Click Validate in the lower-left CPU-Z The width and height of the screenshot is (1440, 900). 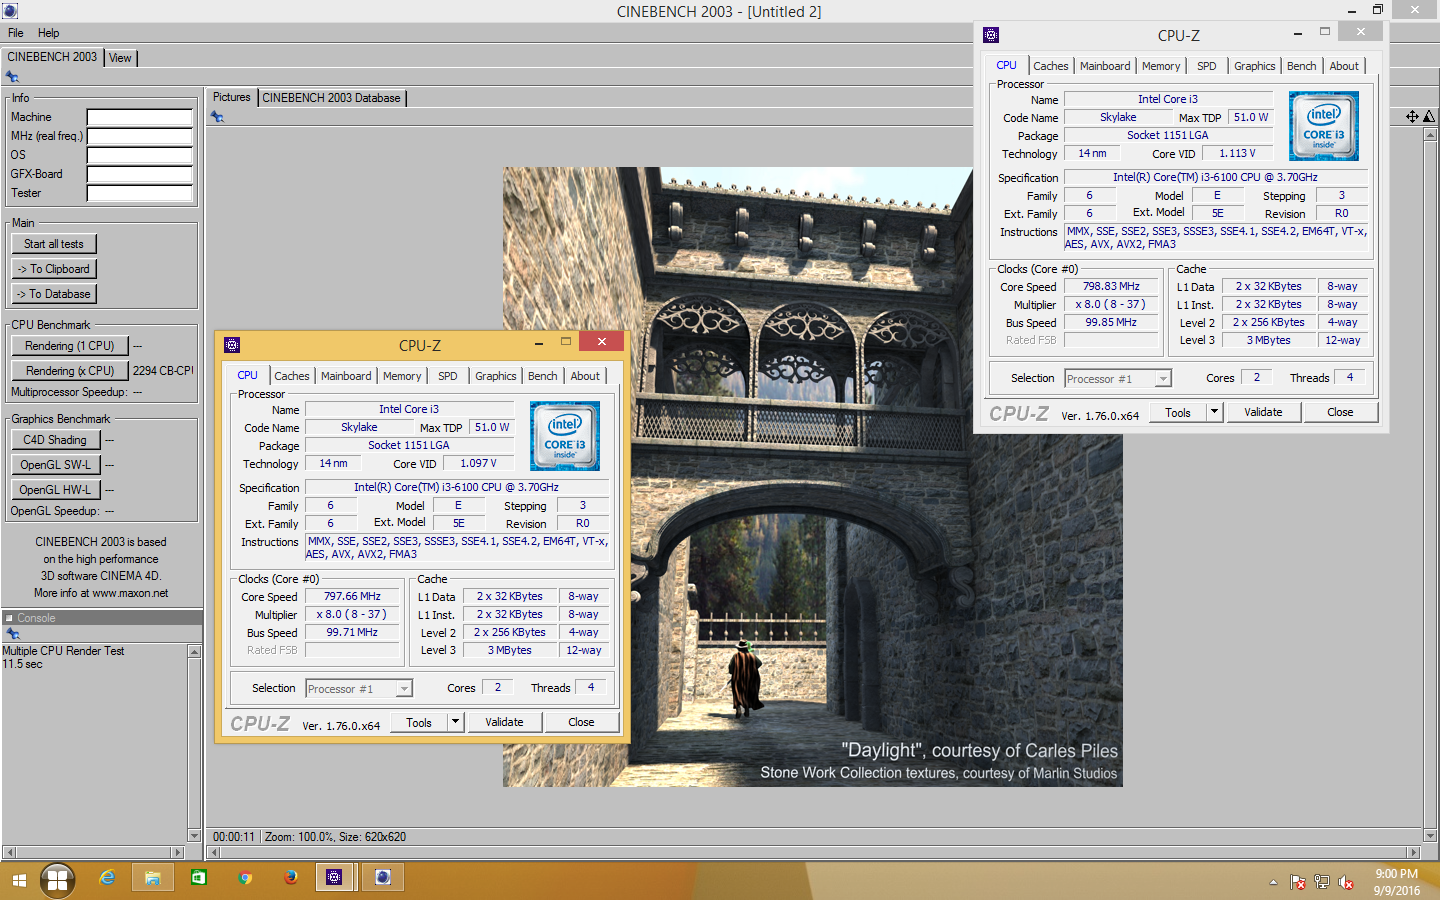(x=504, y=722)
